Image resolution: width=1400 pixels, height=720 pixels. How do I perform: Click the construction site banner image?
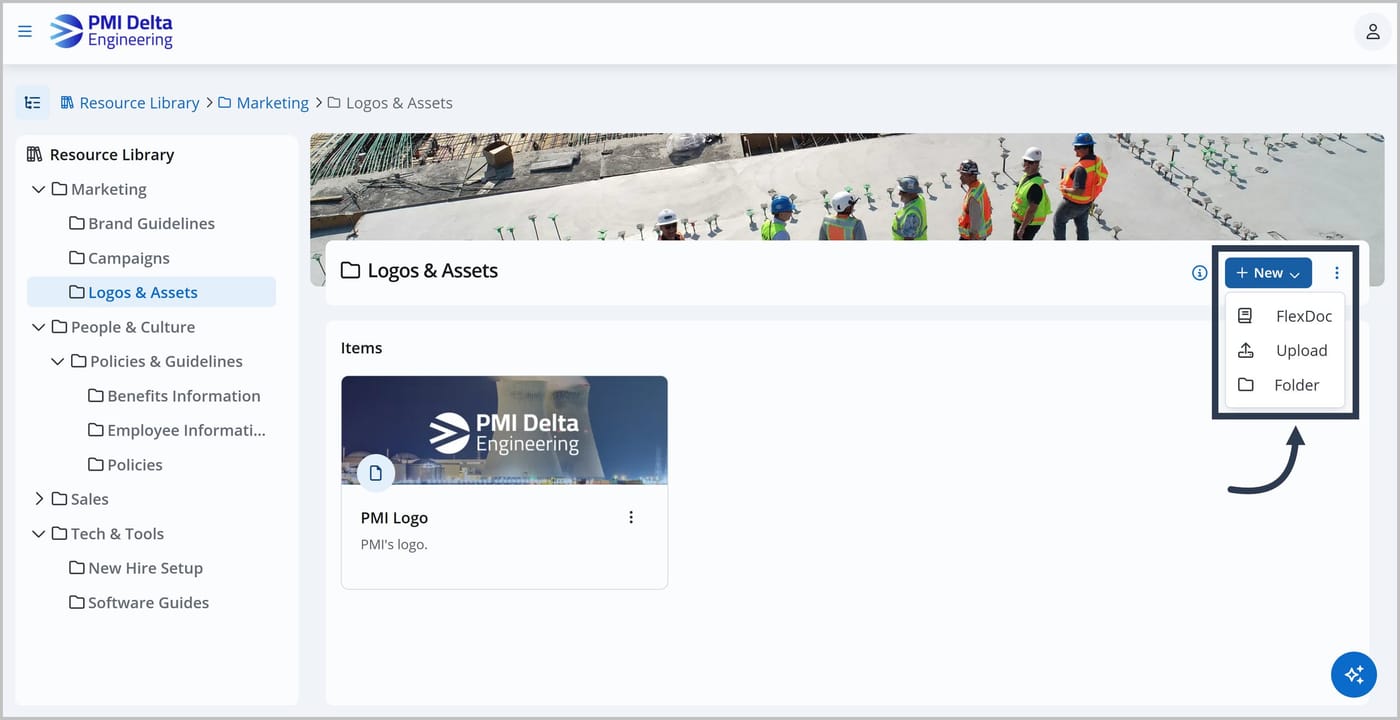tap(847, 187)
